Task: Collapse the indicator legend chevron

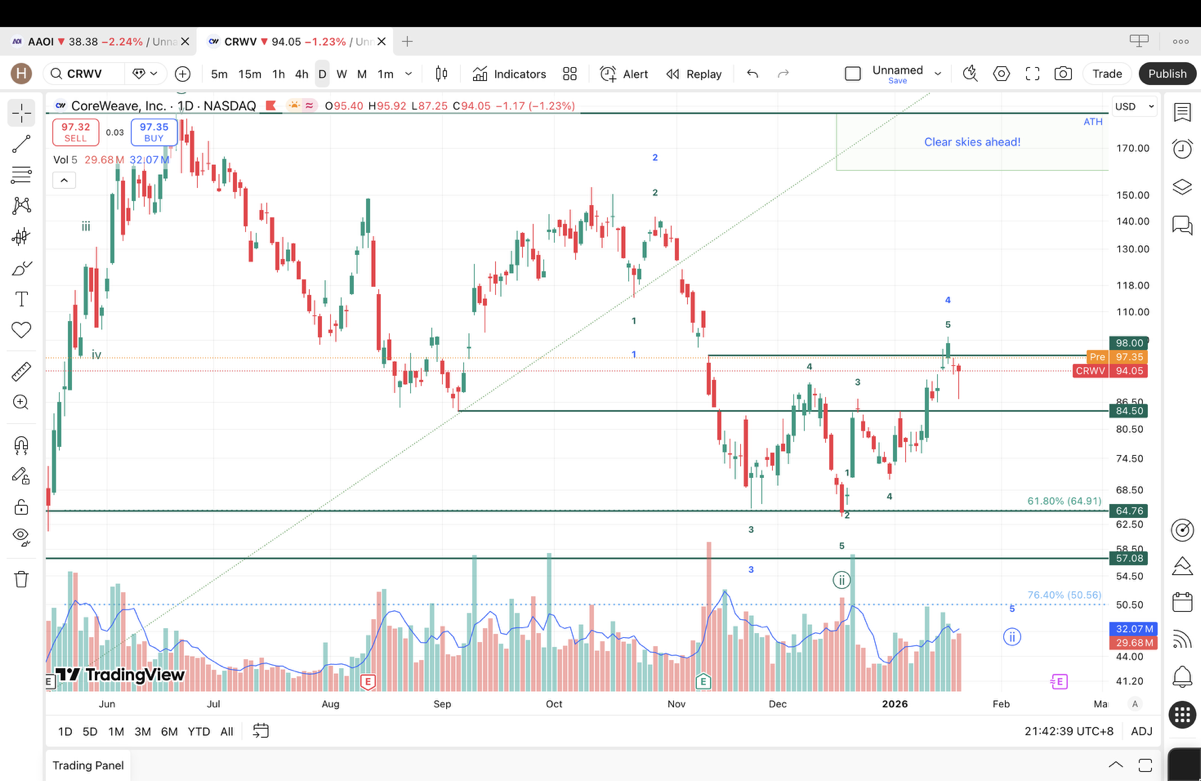Action: (x=64, y=180)
